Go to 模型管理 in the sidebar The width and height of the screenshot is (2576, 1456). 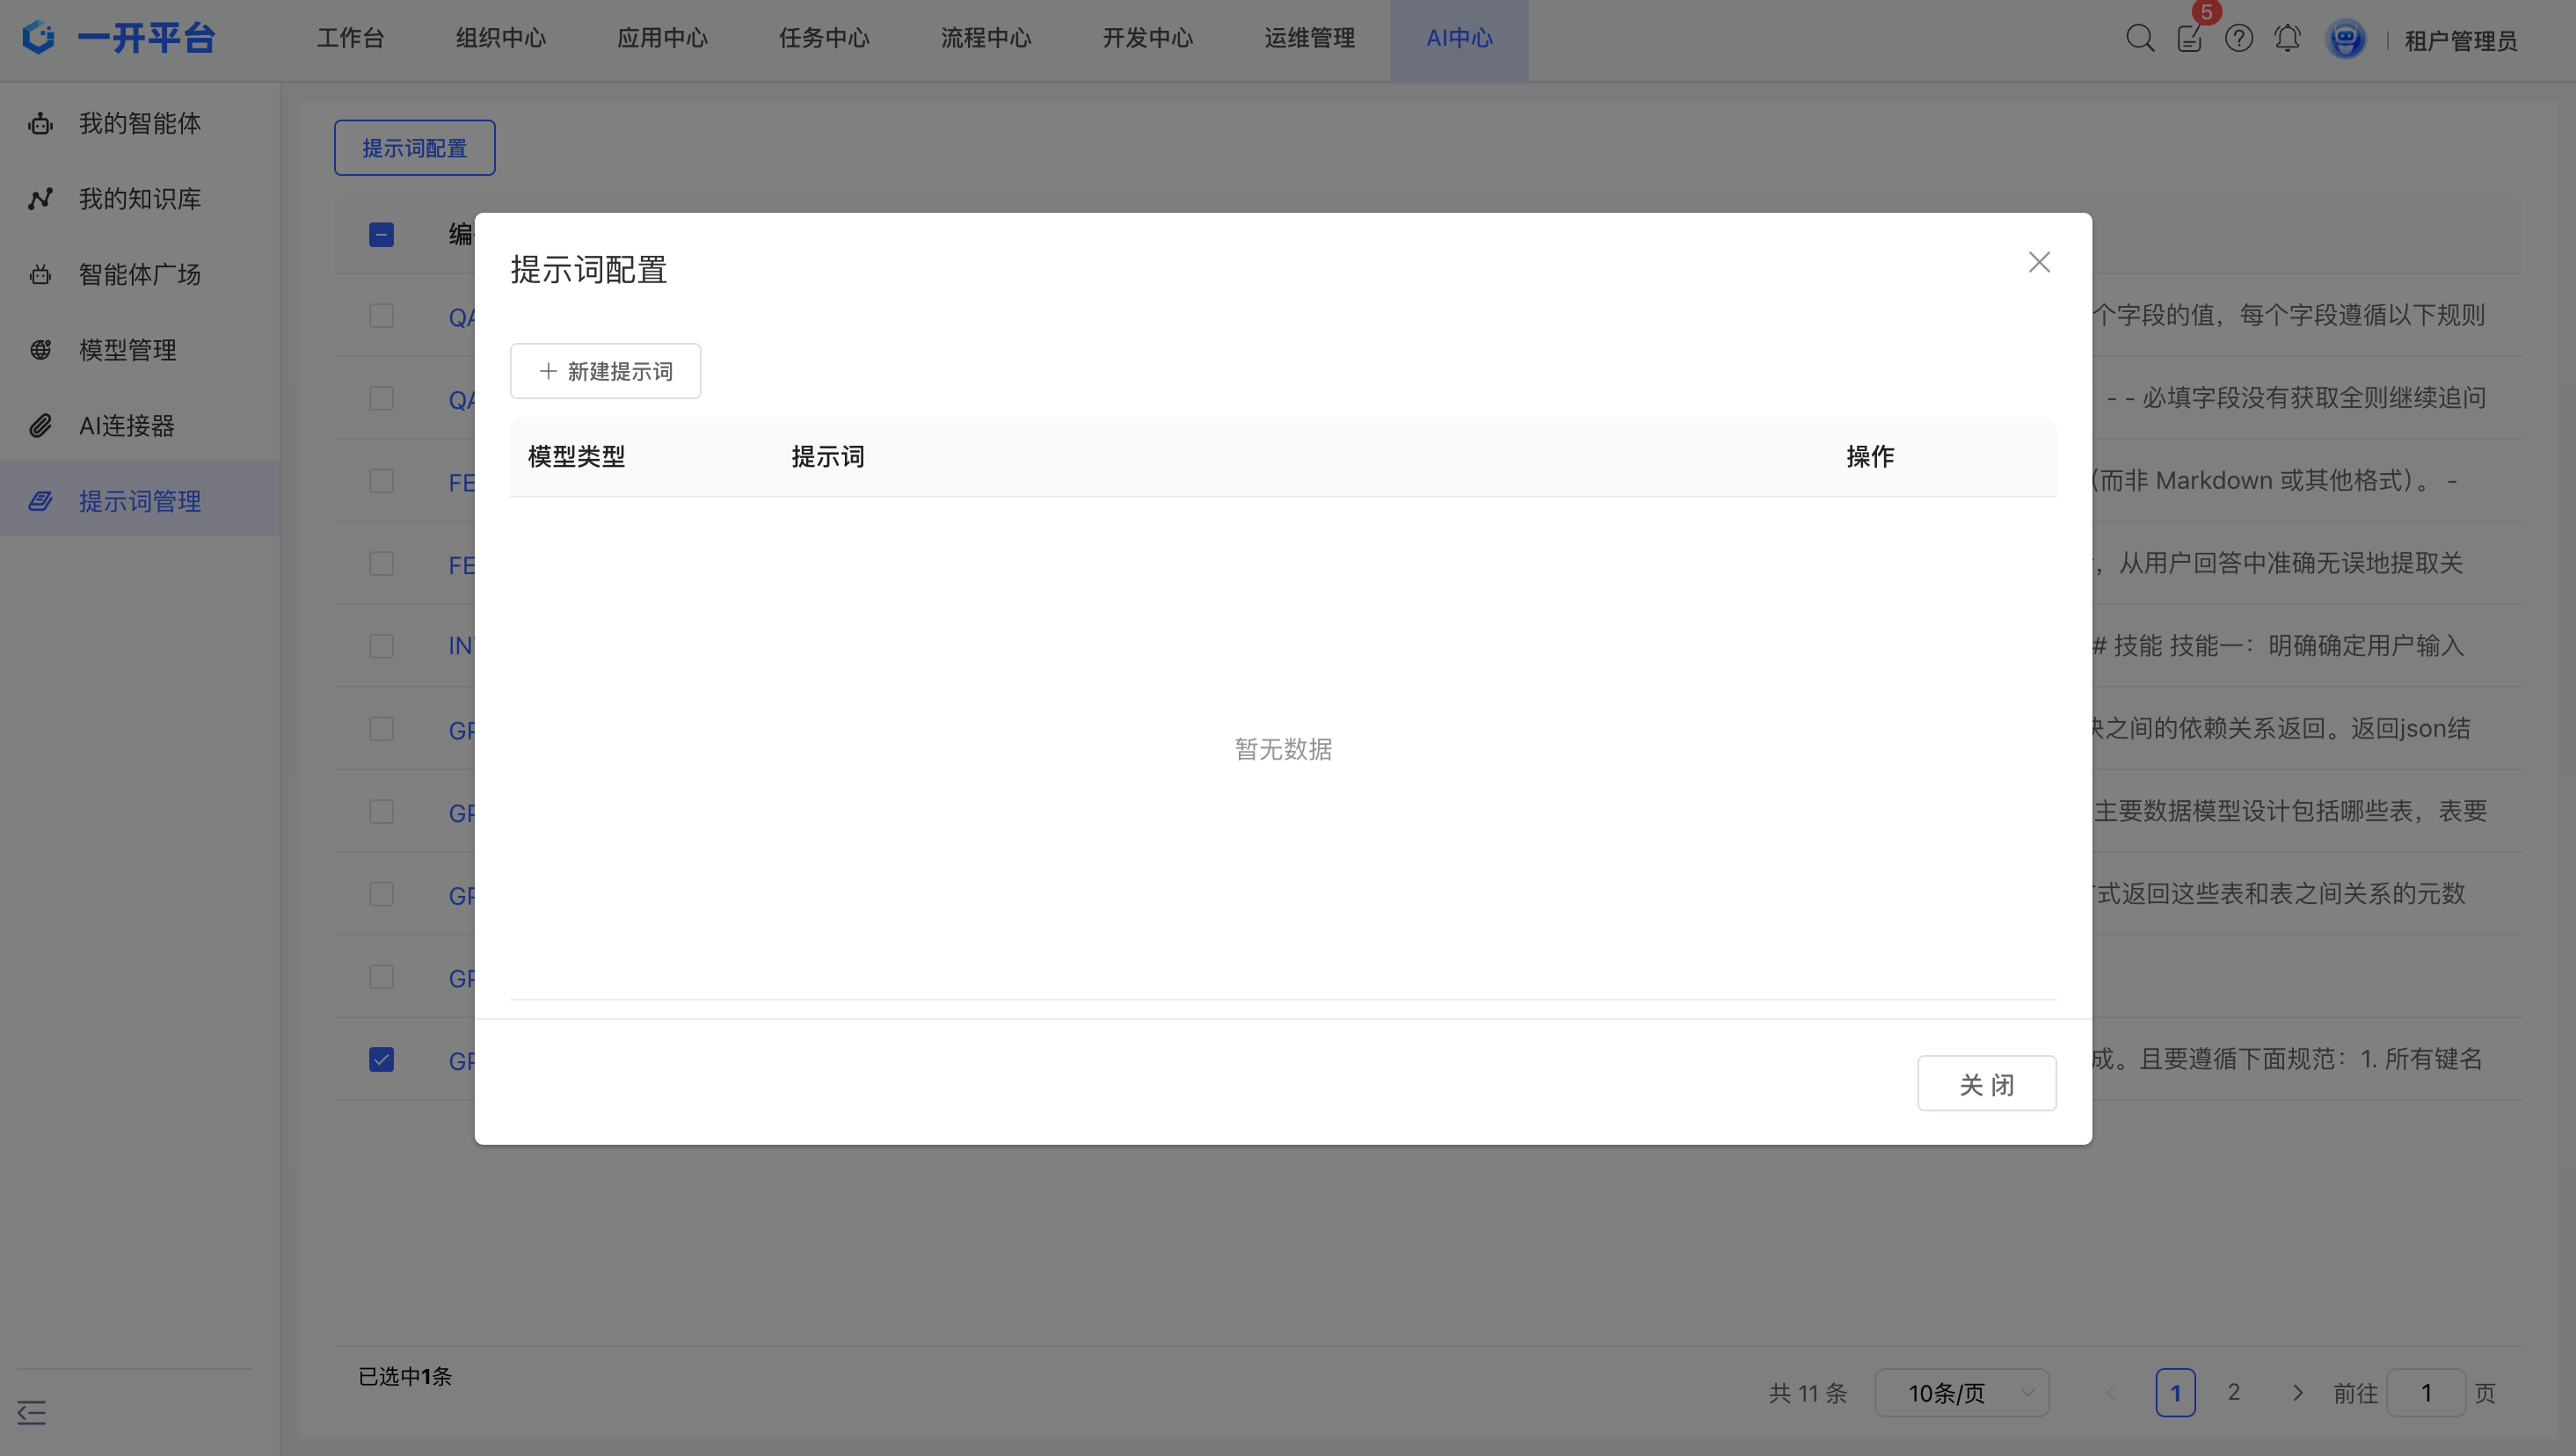[x=127, y=350]
